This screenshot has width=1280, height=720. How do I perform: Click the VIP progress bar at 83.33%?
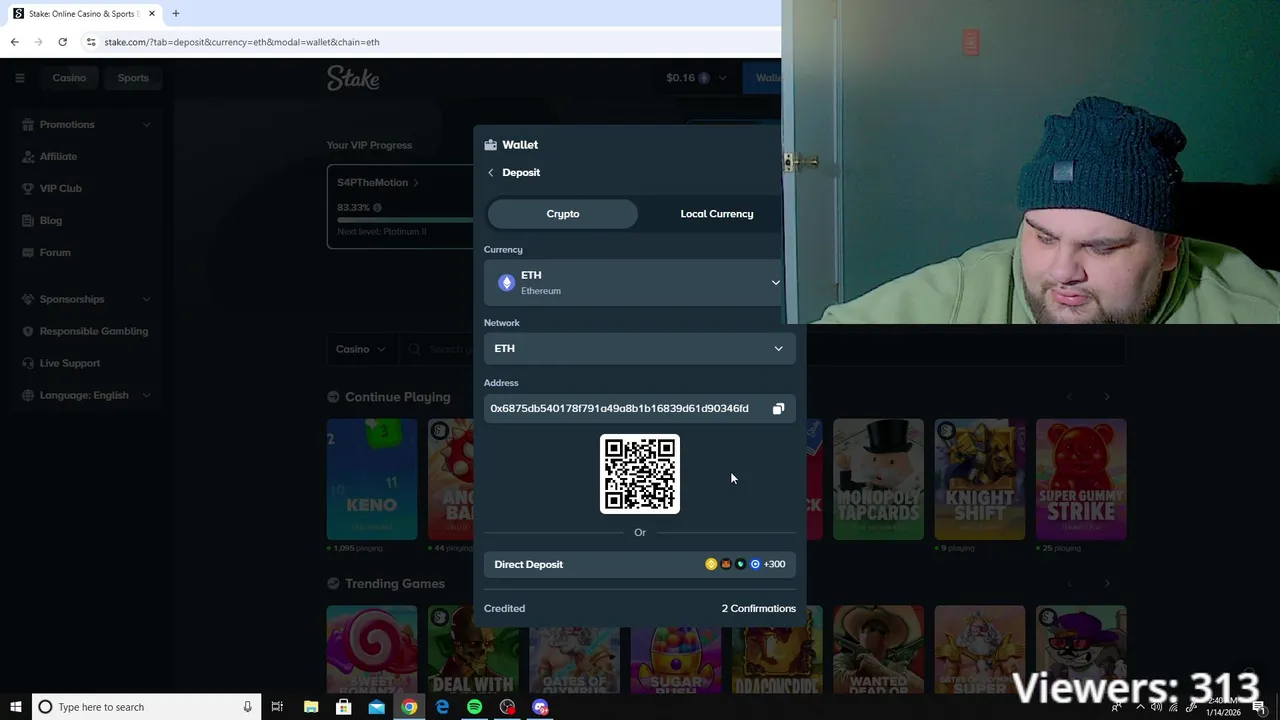405,219
